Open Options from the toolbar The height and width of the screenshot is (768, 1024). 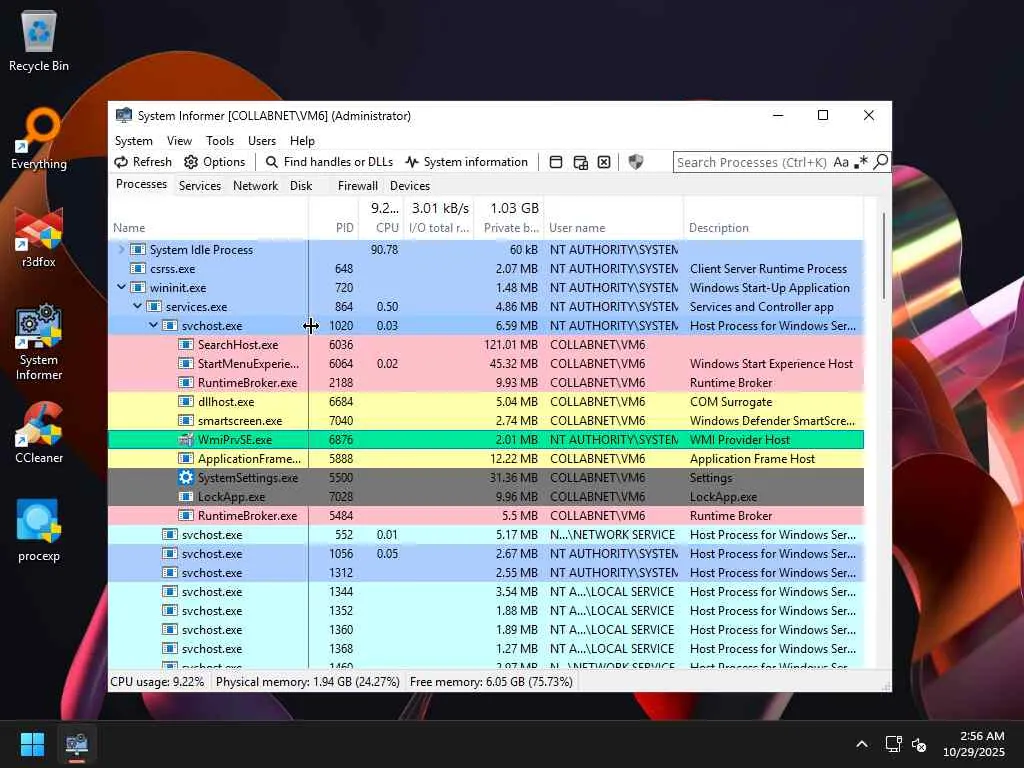214,162
